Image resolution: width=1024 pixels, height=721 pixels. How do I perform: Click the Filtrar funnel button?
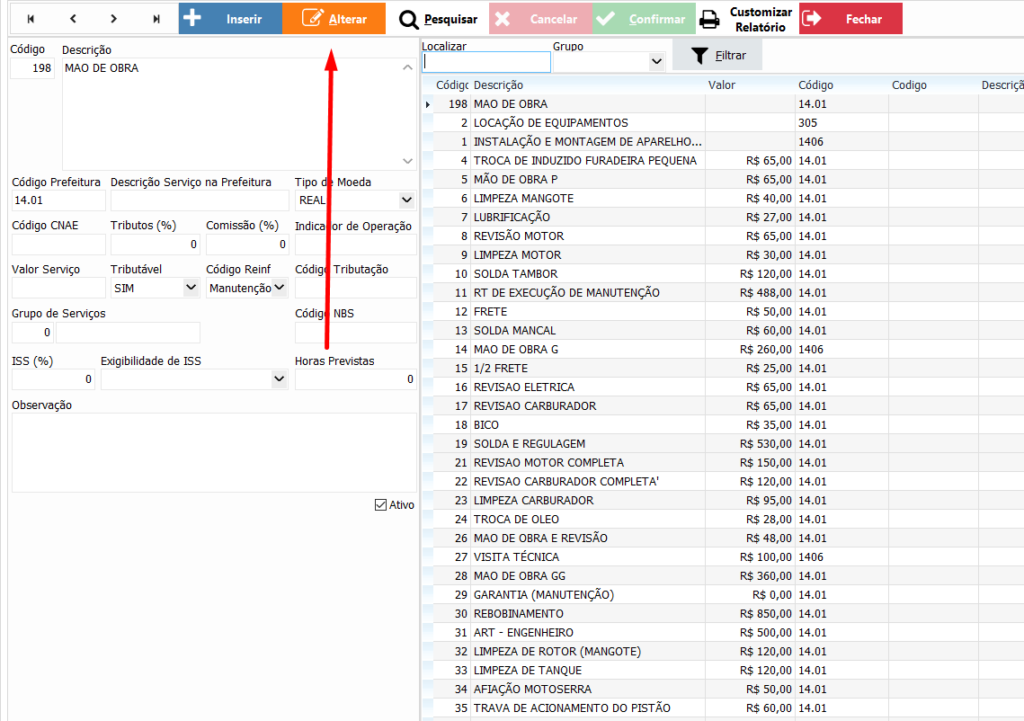click(717, 55)
